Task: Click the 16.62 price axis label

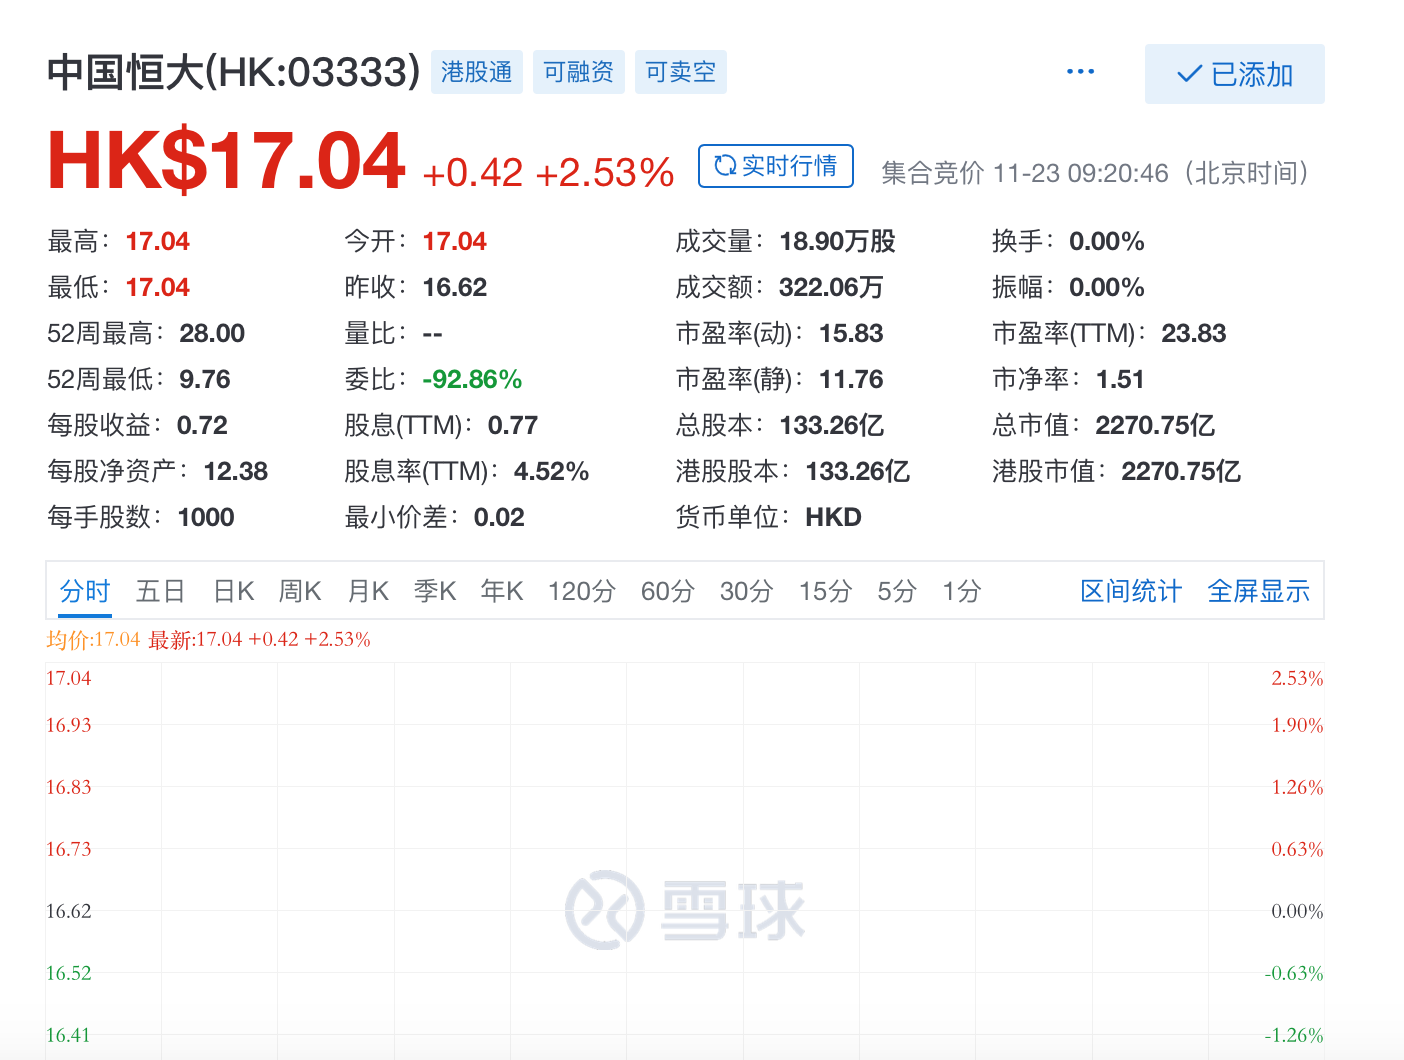Action: coord(69,911)
